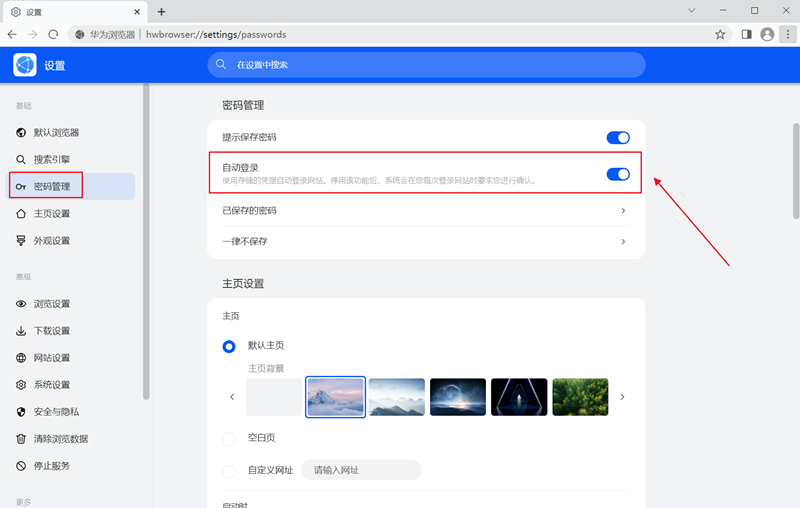
Task: Show next homepage backgrounds with right arrow
Action: pyautogui.click(x=622, y=397)
